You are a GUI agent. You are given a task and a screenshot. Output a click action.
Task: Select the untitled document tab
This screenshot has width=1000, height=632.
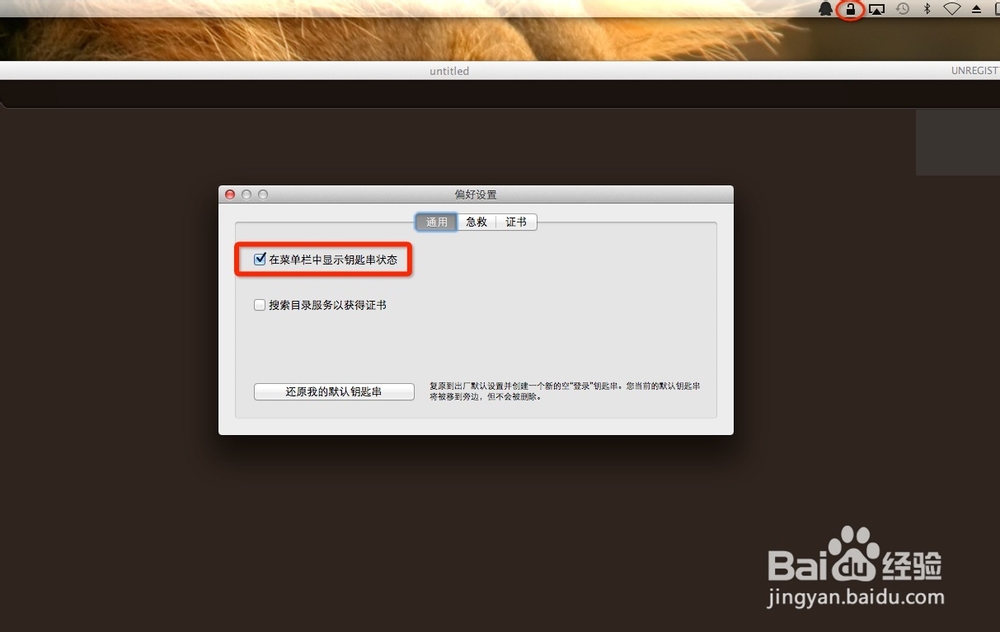tap(448, 71)
